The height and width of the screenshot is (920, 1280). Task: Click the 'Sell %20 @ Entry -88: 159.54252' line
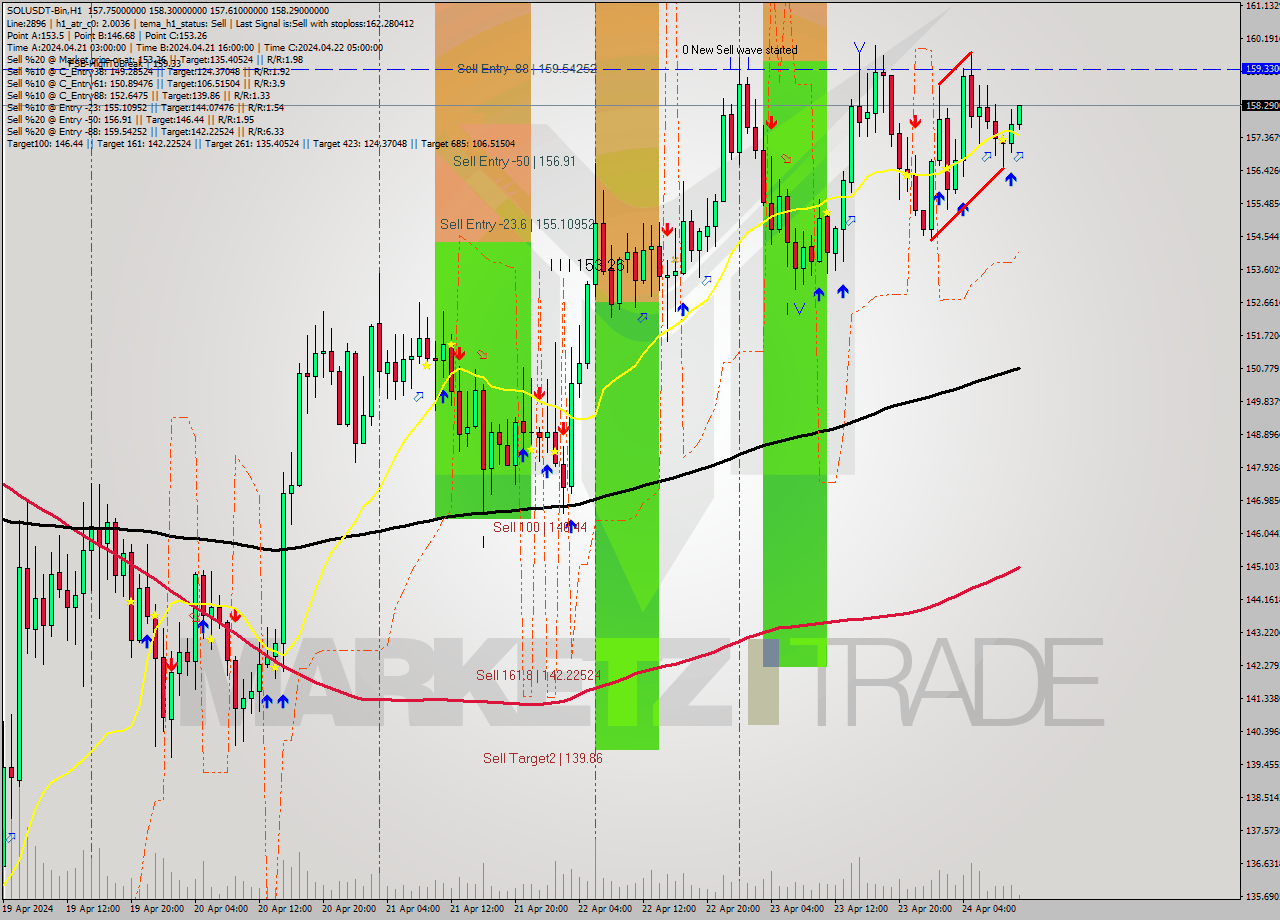point(145,131)
